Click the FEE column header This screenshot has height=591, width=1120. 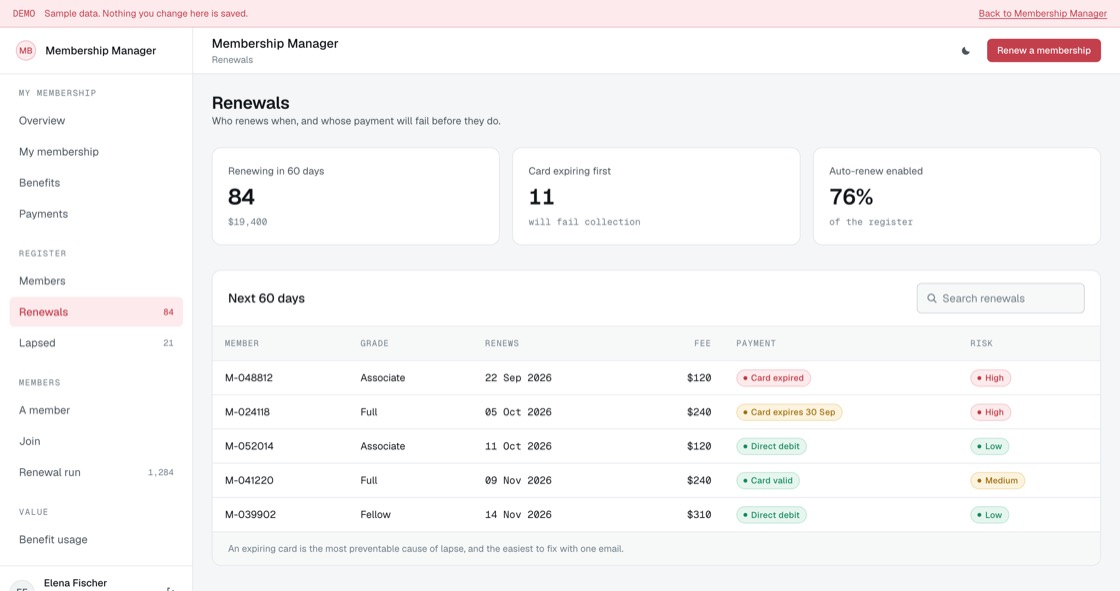point(702,344)
